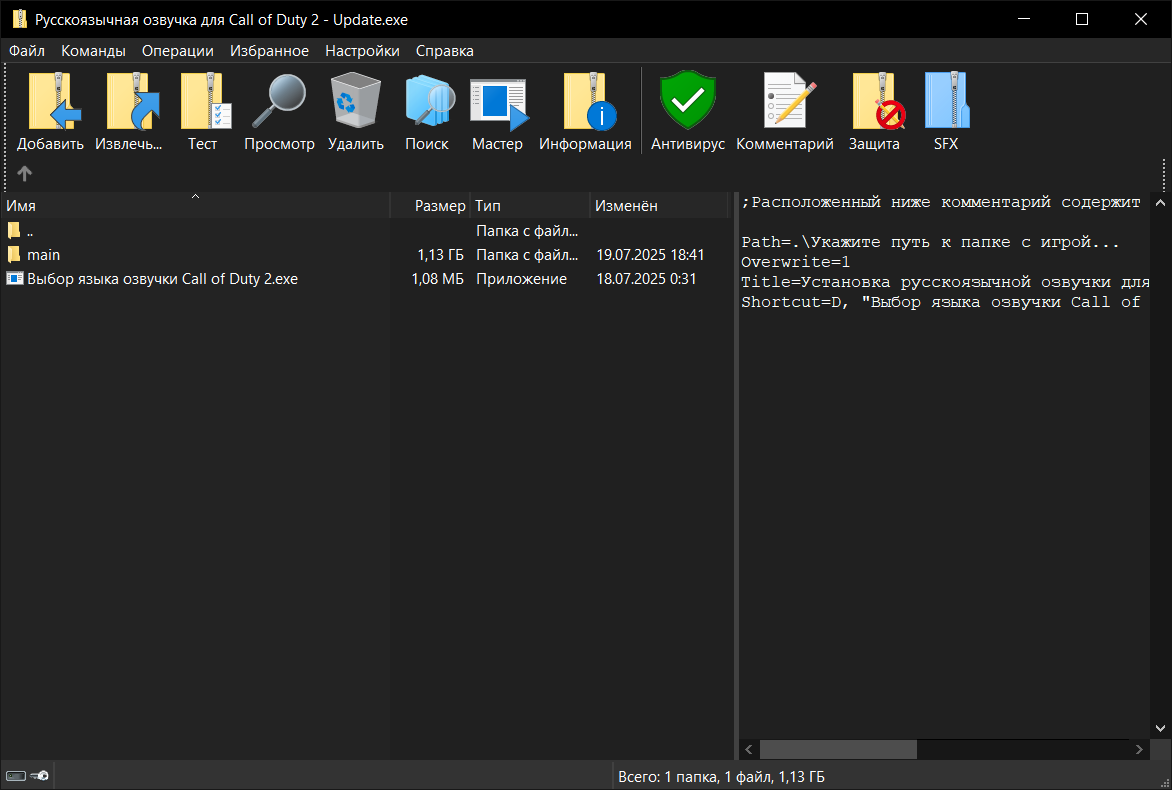This screenshot has width=1172, height=790.
Task: Open the Команды menu
Action: click(x=93, y=51)
